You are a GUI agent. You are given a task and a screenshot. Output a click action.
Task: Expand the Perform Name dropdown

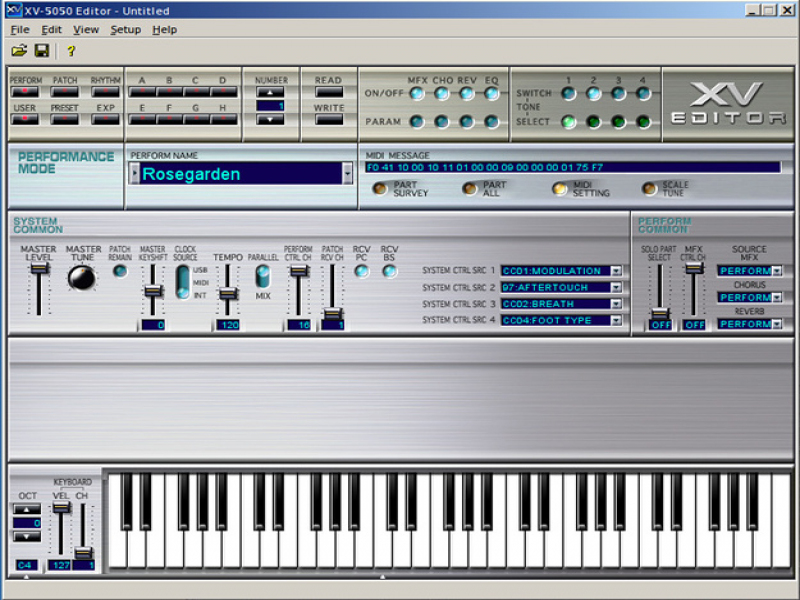tap(348, 174)
